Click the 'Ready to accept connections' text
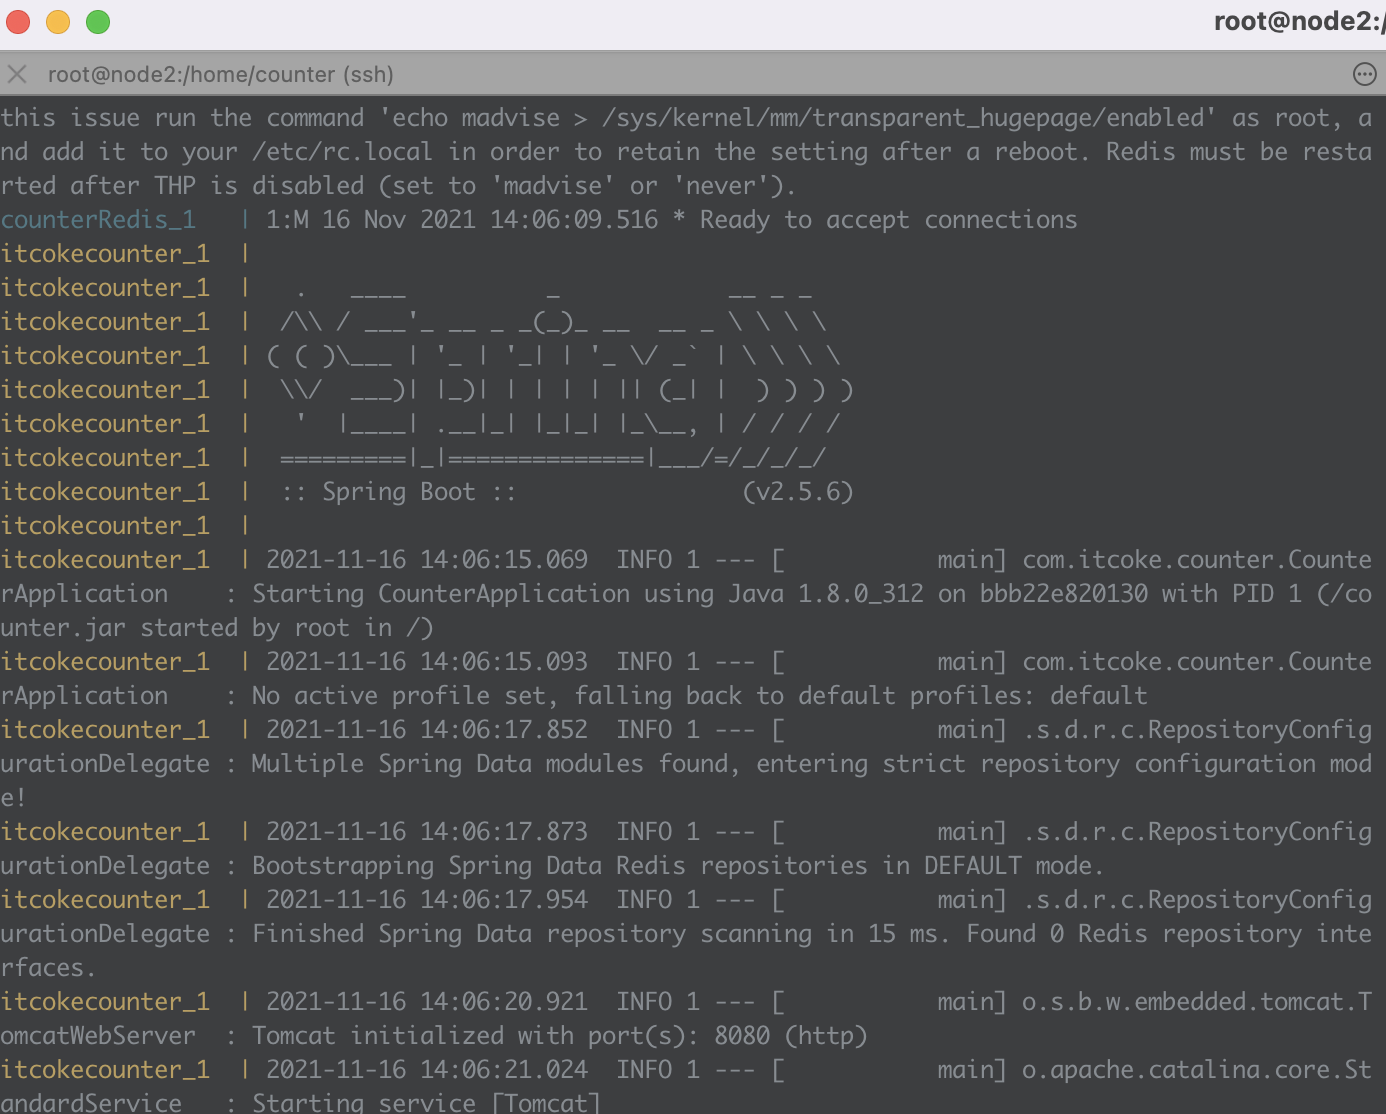This screenshot has width=1386, height=1114. (888, 220)
